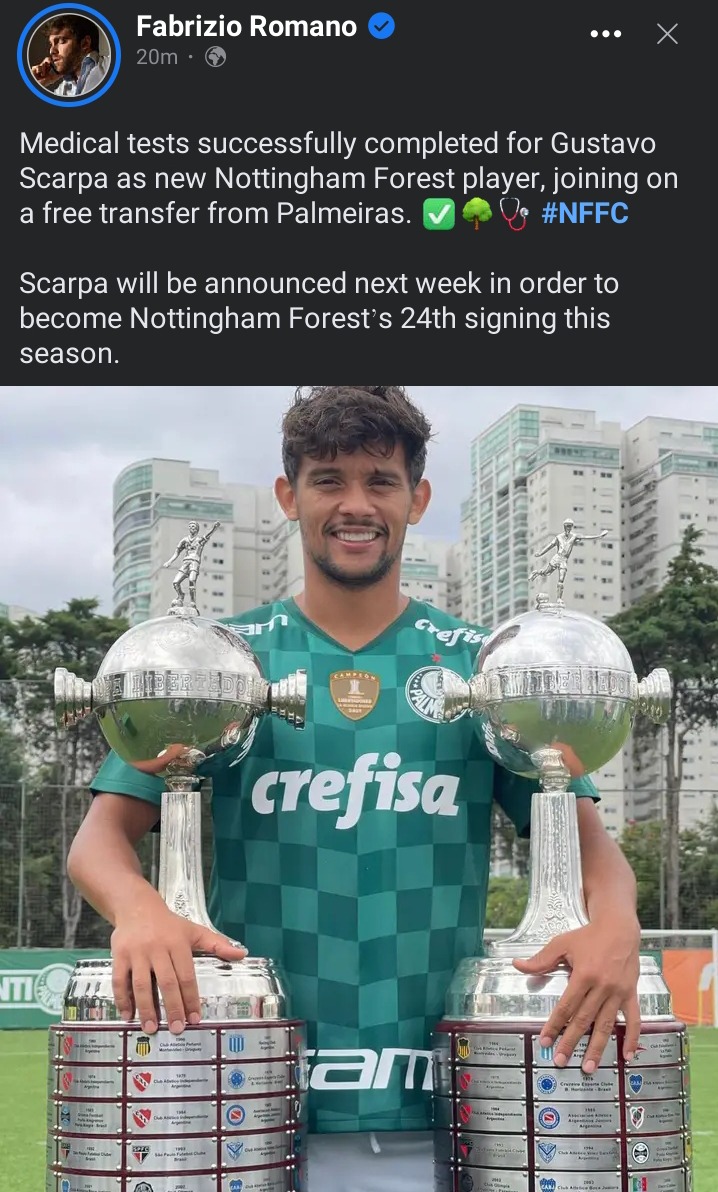Select the 24th signing paragraph text
The width and height of the screenshot is (718, 1192).
319,319
